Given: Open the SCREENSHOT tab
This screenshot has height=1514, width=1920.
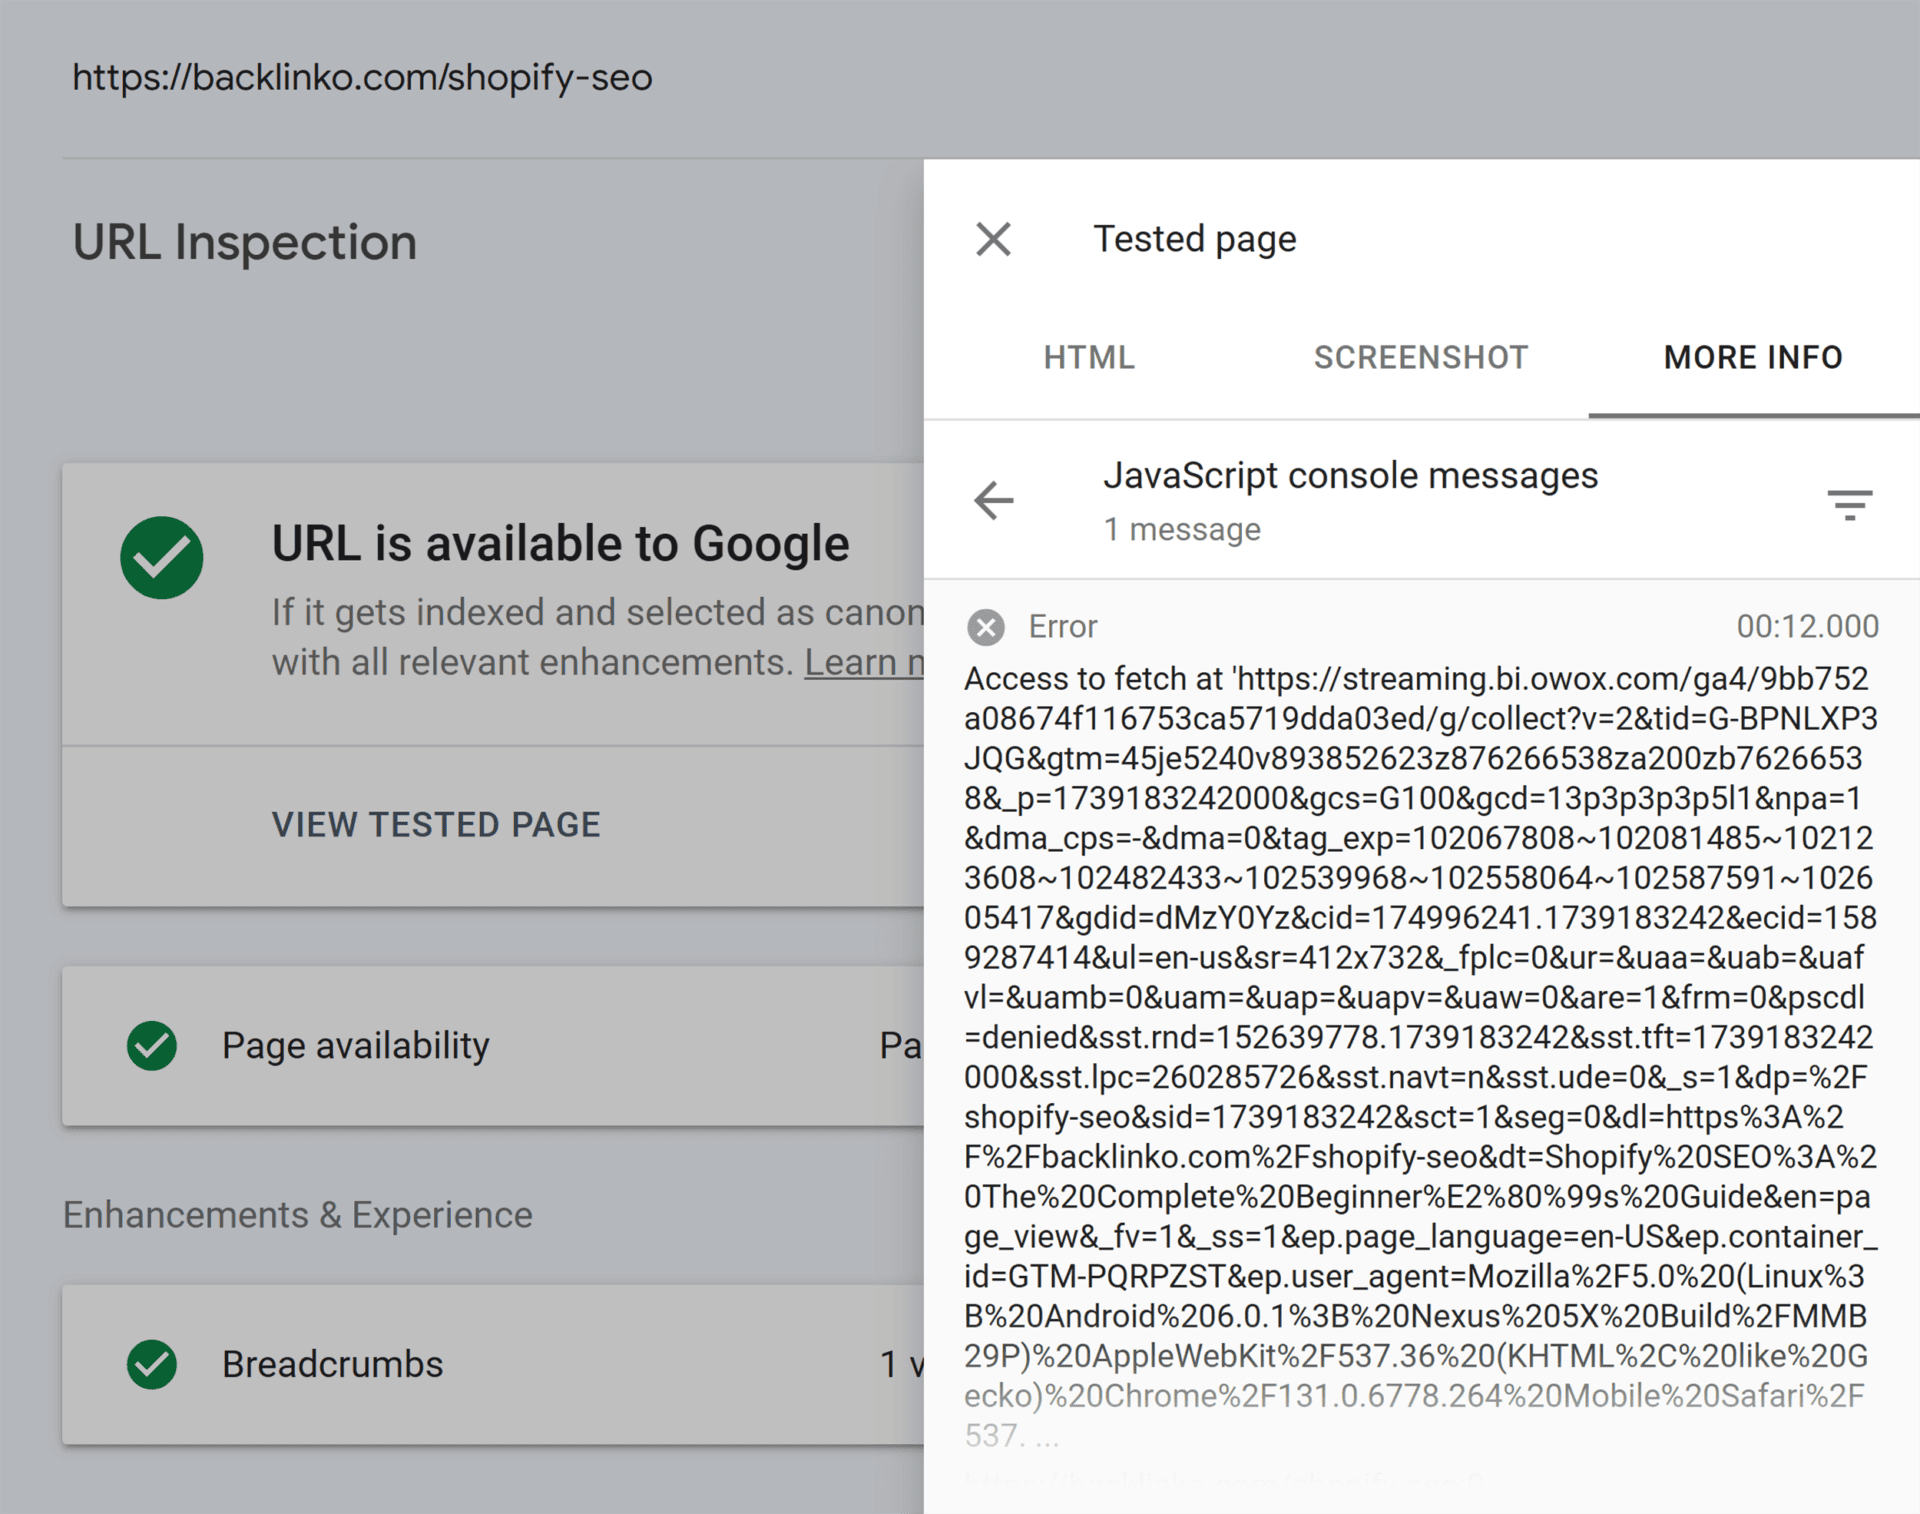Looking at the screenshot, I should (x=1420, y=357).
